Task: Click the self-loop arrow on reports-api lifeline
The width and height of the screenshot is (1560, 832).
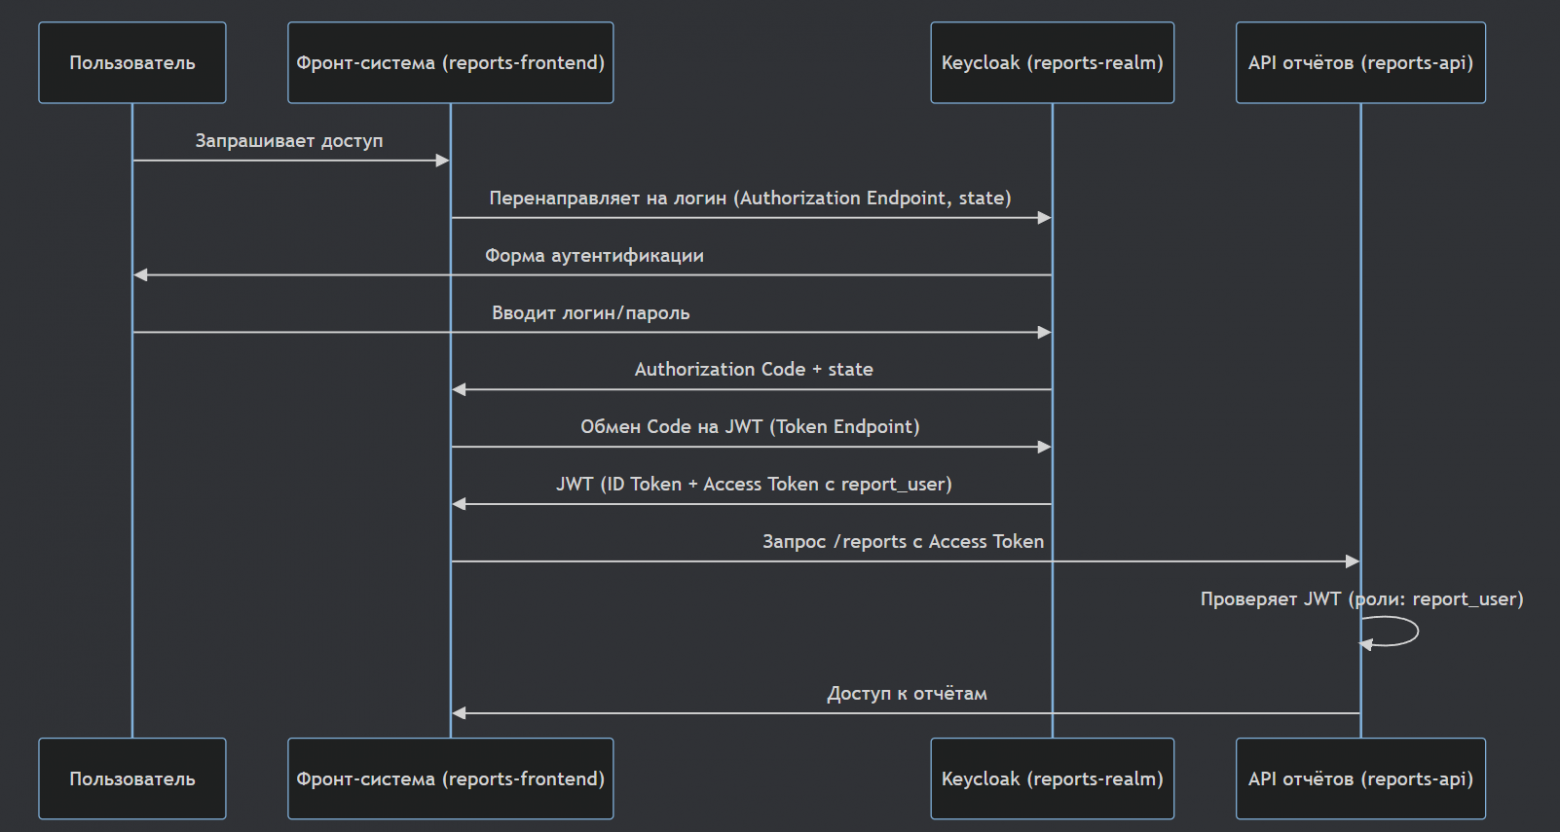Action: point(1414,631)
